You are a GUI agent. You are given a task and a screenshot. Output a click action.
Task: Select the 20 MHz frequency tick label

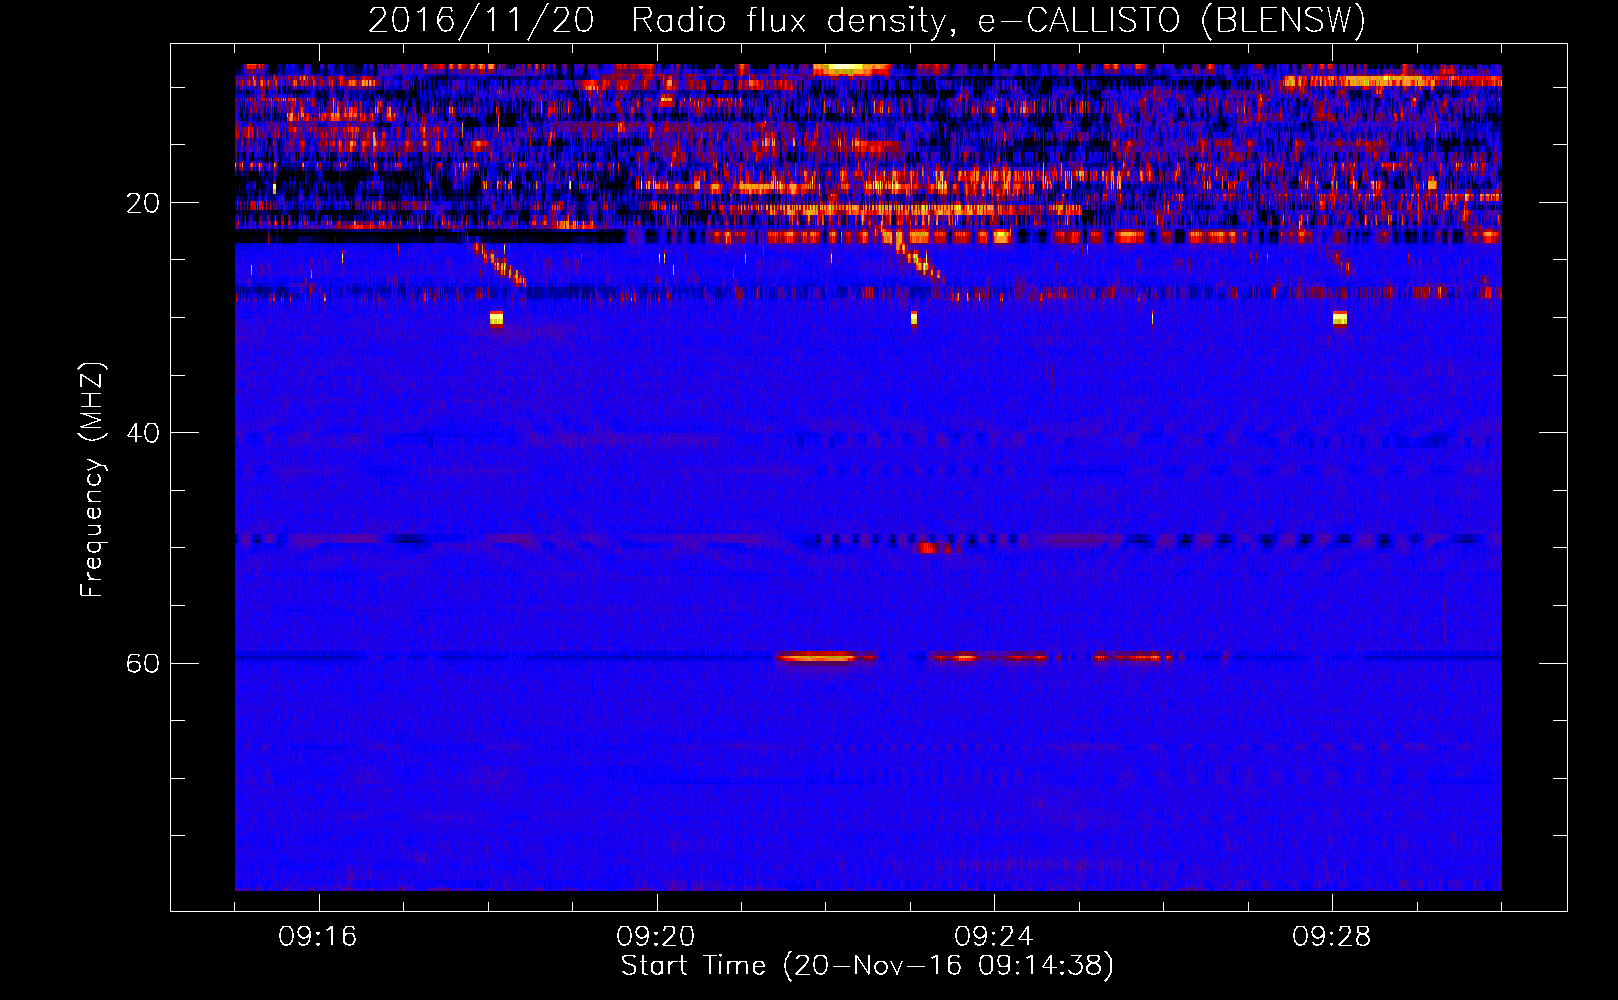coord(142,203)
